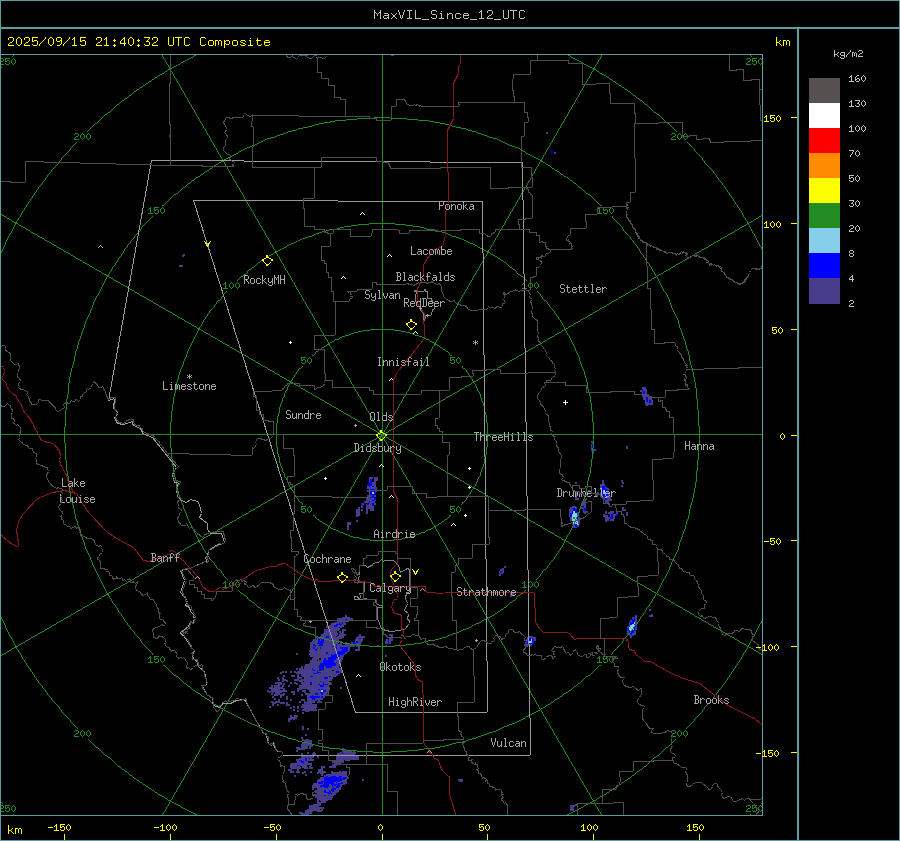
Task: Click the Olds label
Action: point(381,417)
